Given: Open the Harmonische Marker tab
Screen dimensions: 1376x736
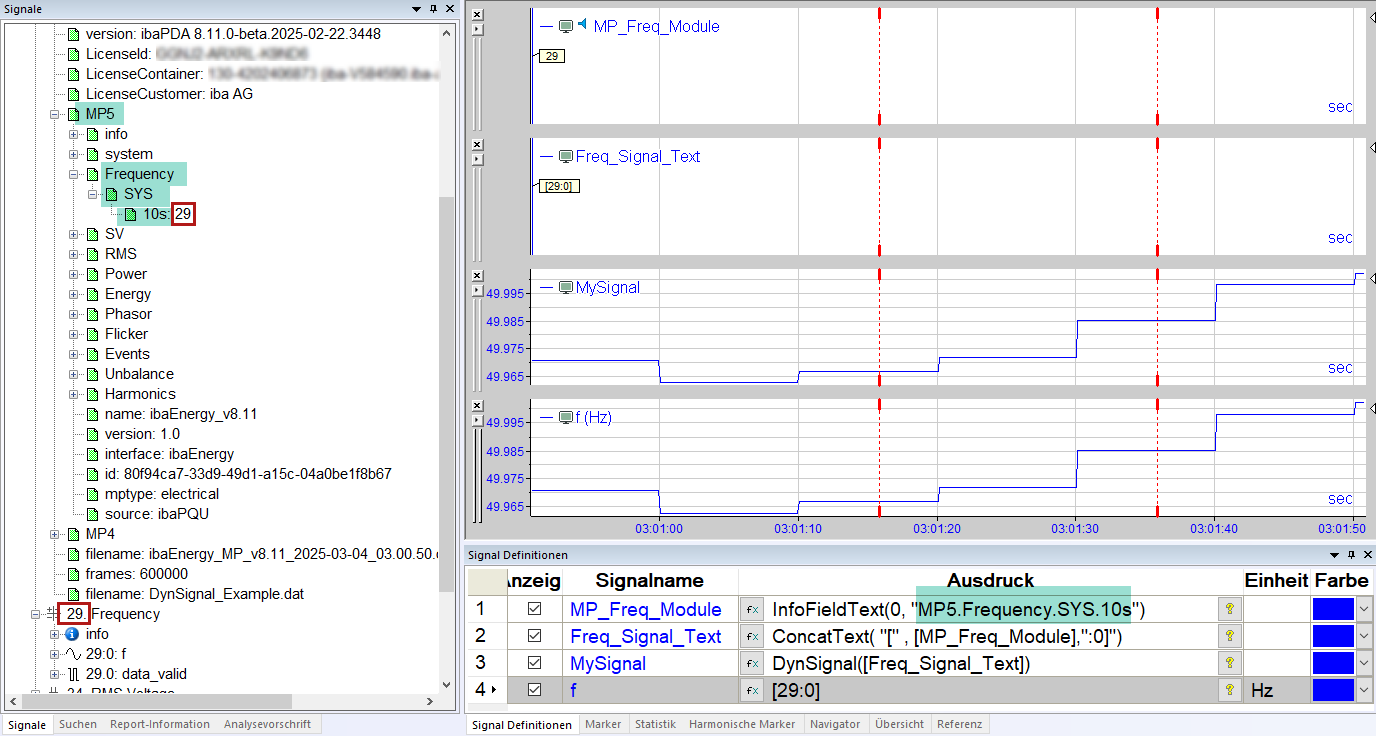Looking at the screenshot, I should 742,724.
